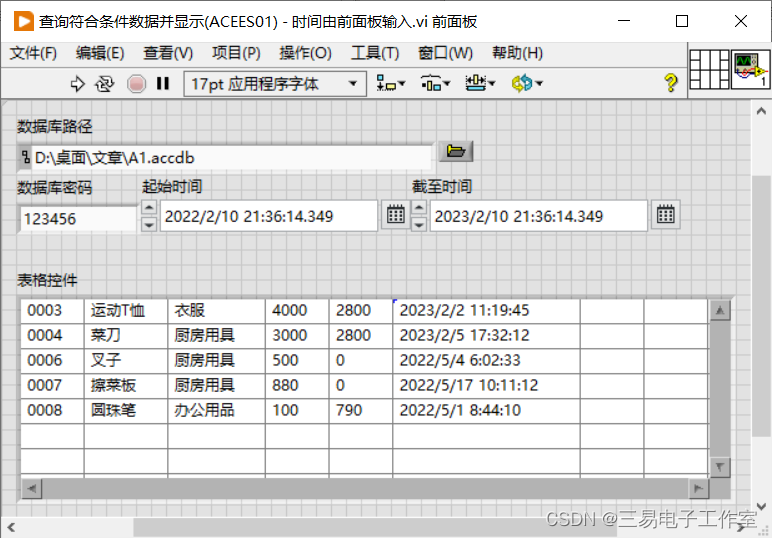Image resolution: width=772 pixels, height=538 pixels.
Task: Open the 窗口(W) menu
Action: point(445,53)
